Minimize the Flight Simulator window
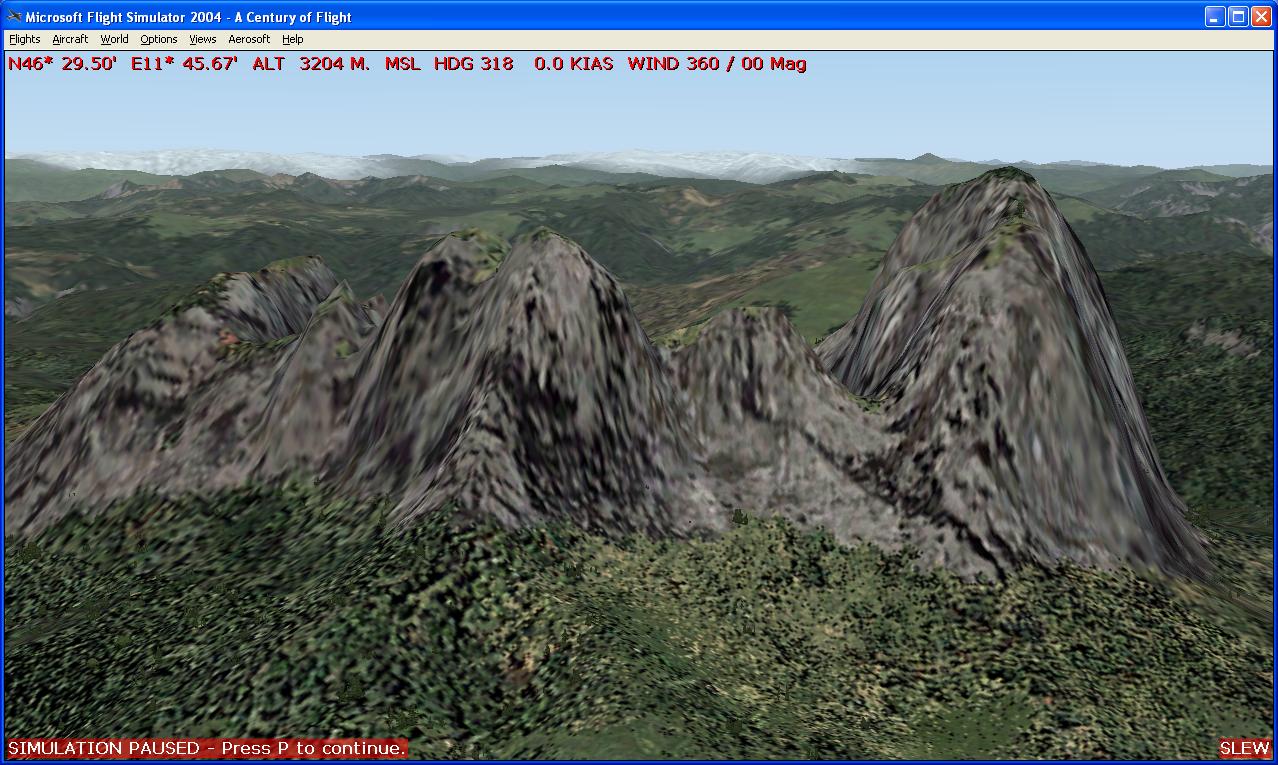The width and height of the screenshot is (1278, 765). click(1214, 16)
